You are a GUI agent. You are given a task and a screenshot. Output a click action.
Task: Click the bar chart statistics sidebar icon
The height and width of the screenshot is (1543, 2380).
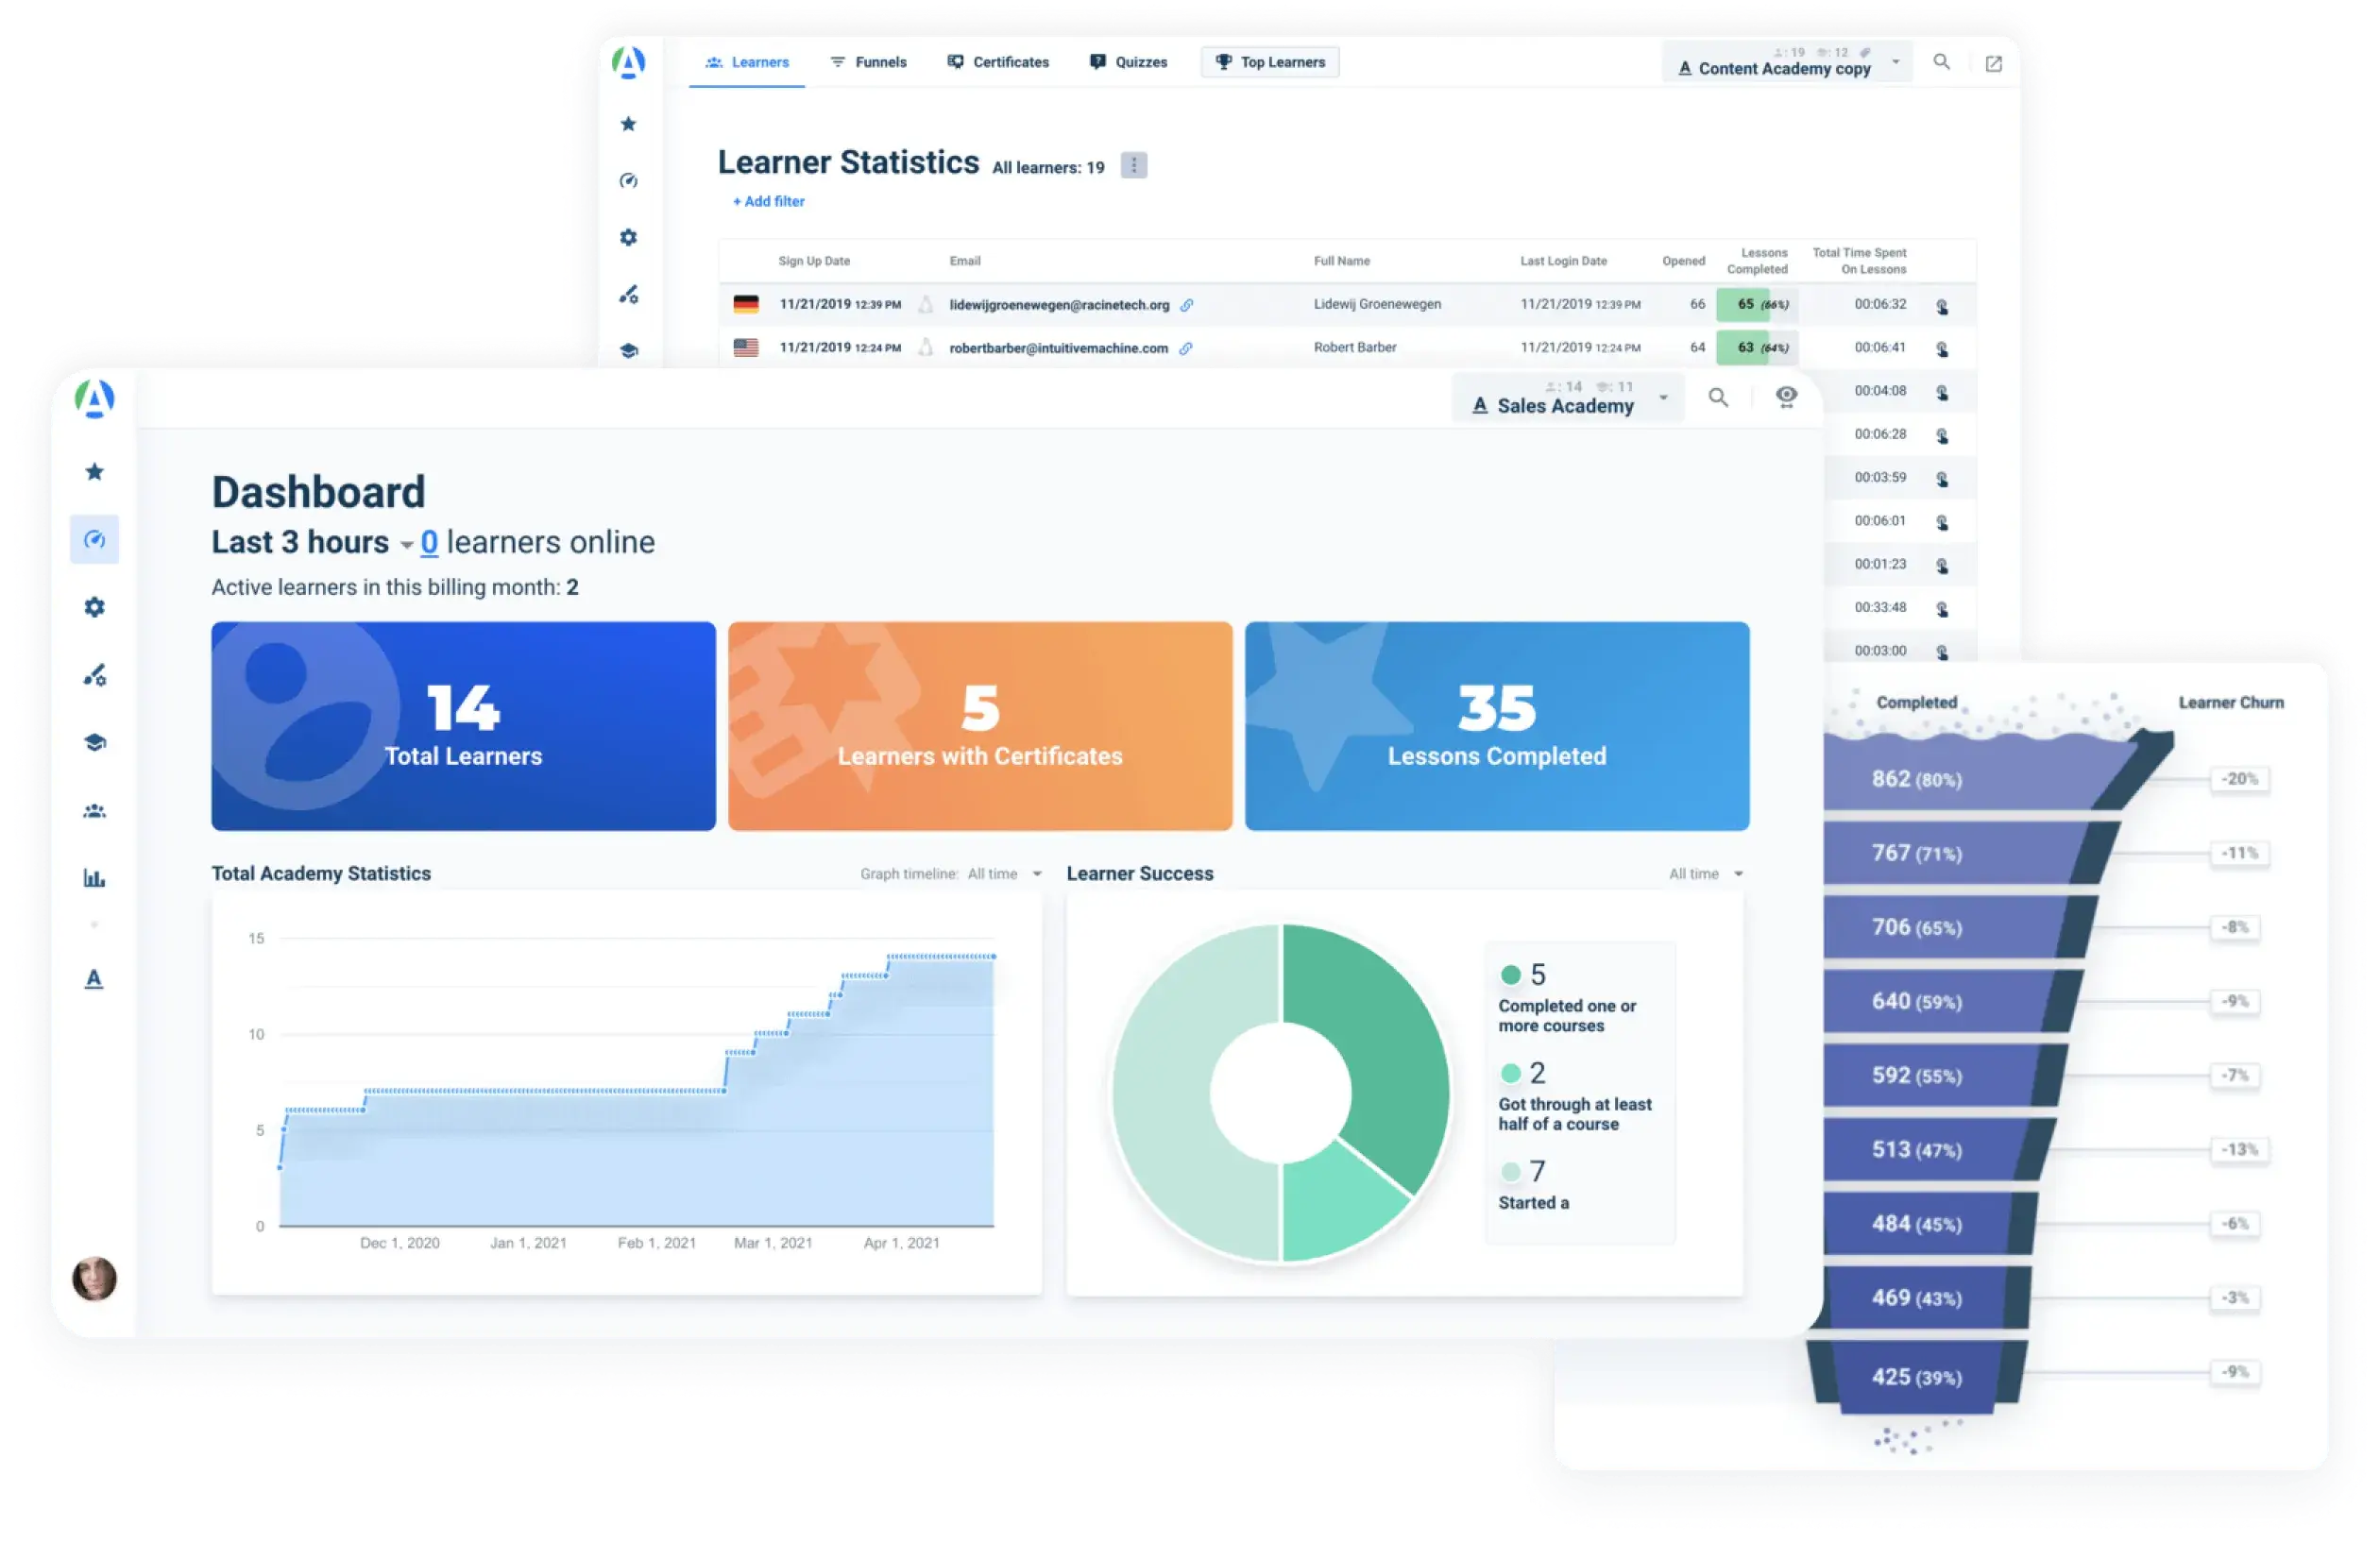94,878
